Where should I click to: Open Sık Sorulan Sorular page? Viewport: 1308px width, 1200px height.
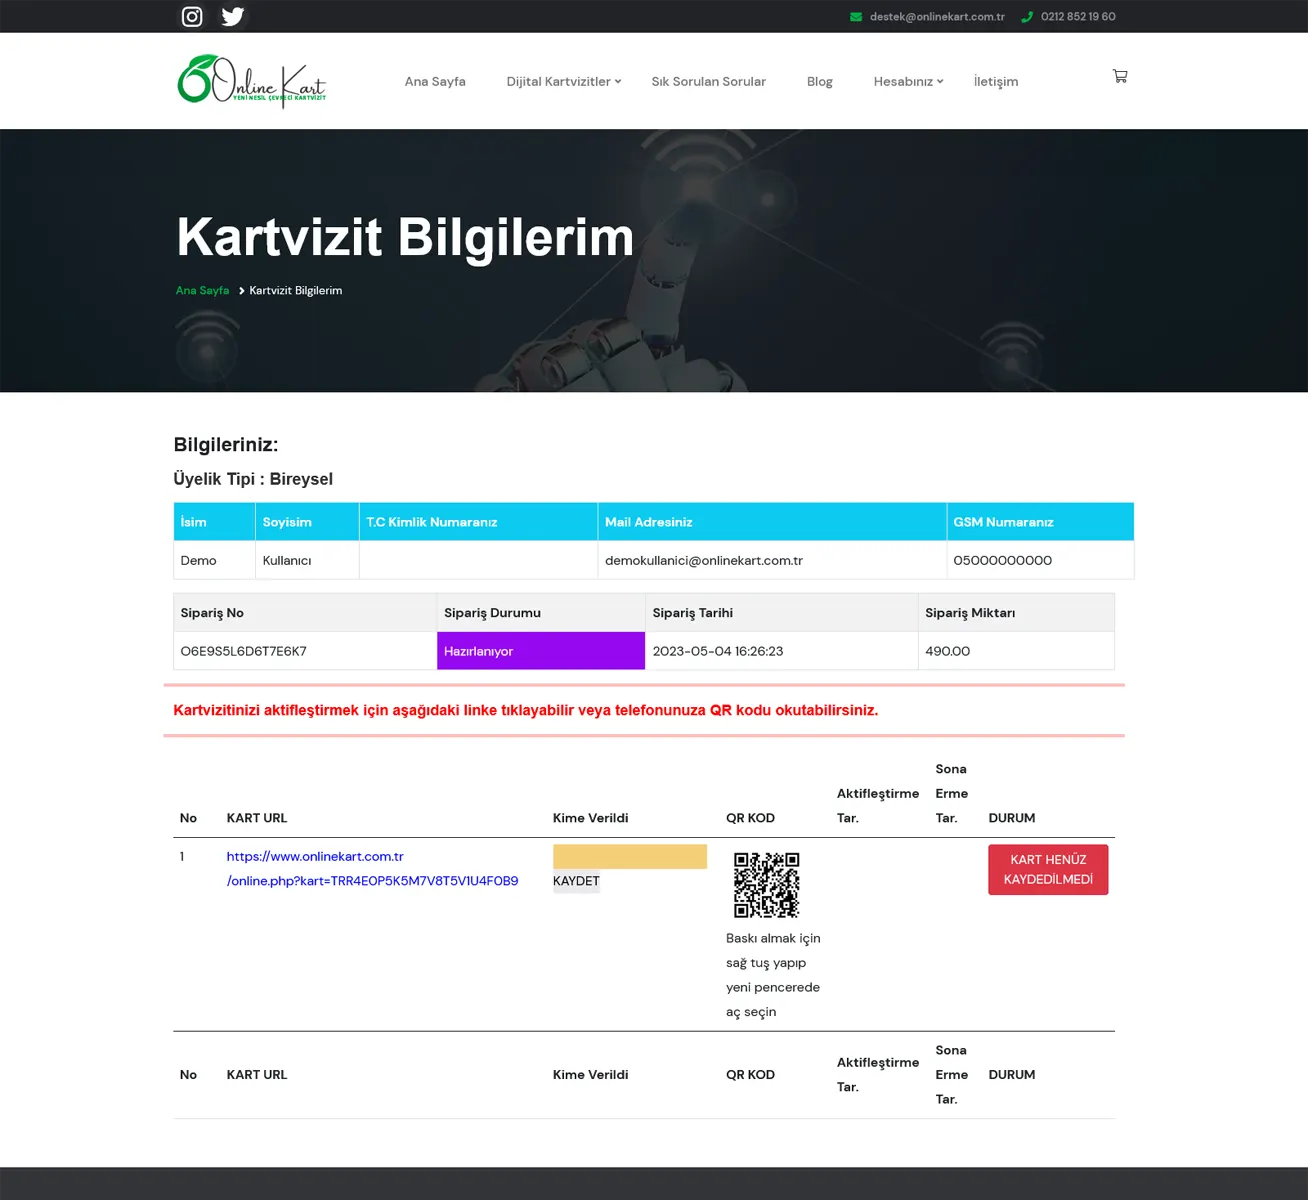709,82
